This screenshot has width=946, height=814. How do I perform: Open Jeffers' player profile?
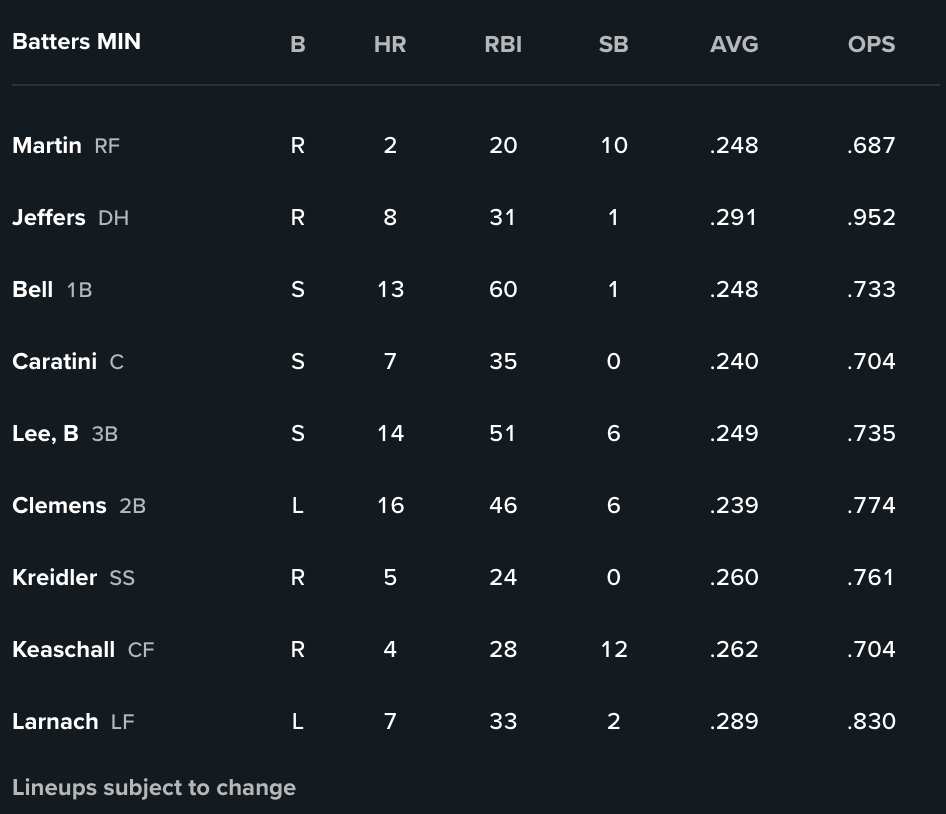click(x=49, y=217)
